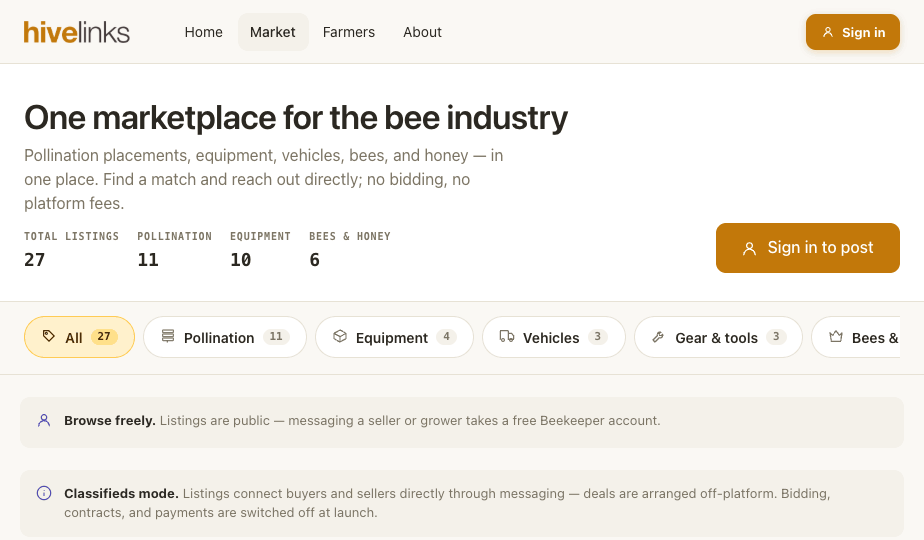The height and width of the screenshot is (540, 924).
Task: Click the 'Browse freely.' bold text
Action: tap(110, 420)
